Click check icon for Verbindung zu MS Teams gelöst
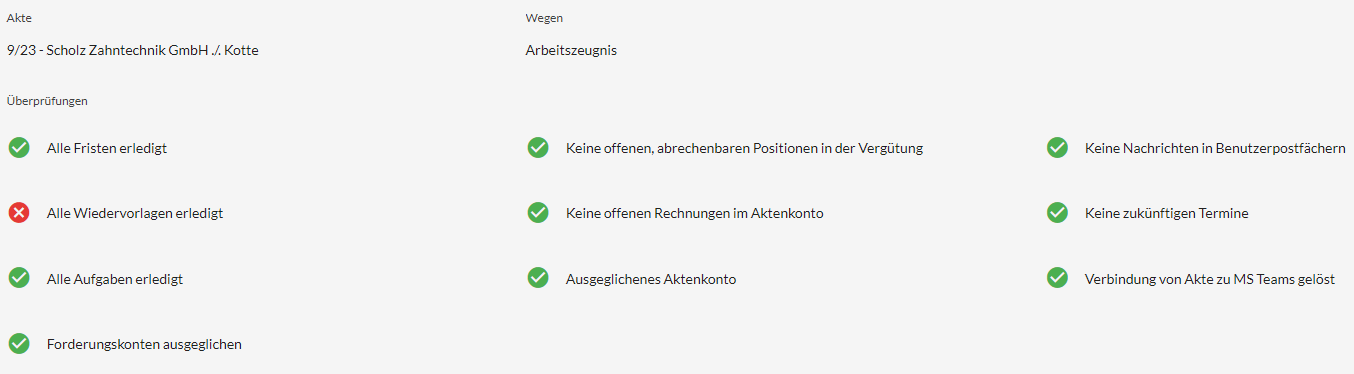The height and width of the screenshot is (374, 1354). point(1057,278)
